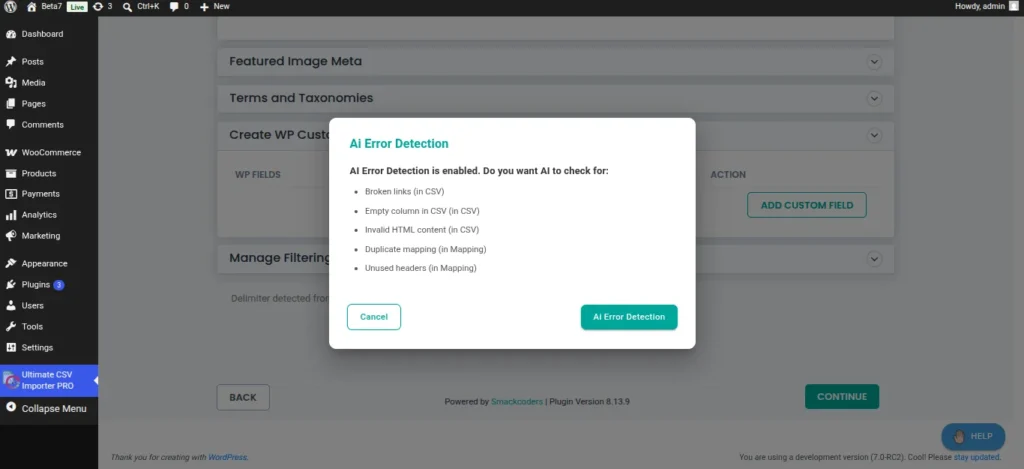Open the Posts menu label
The image size is (1024, 469).
[x=33, y=61]
